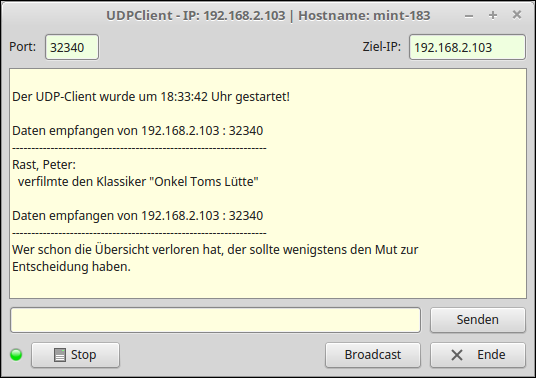
Task: Click the "Wer schon die Übersicht verloren" text line
Action: (215, 250)
